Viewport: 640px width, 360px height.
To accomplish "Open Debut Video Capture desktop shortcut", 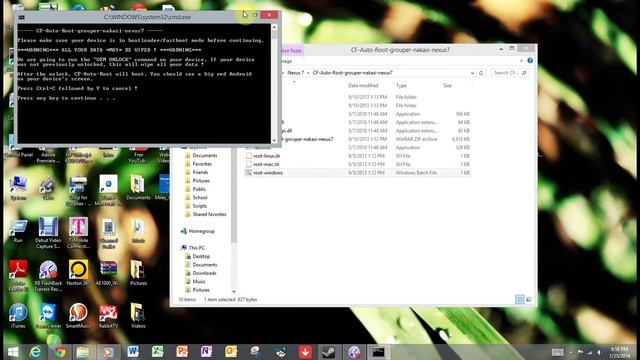I will click(x=48, y=233).
